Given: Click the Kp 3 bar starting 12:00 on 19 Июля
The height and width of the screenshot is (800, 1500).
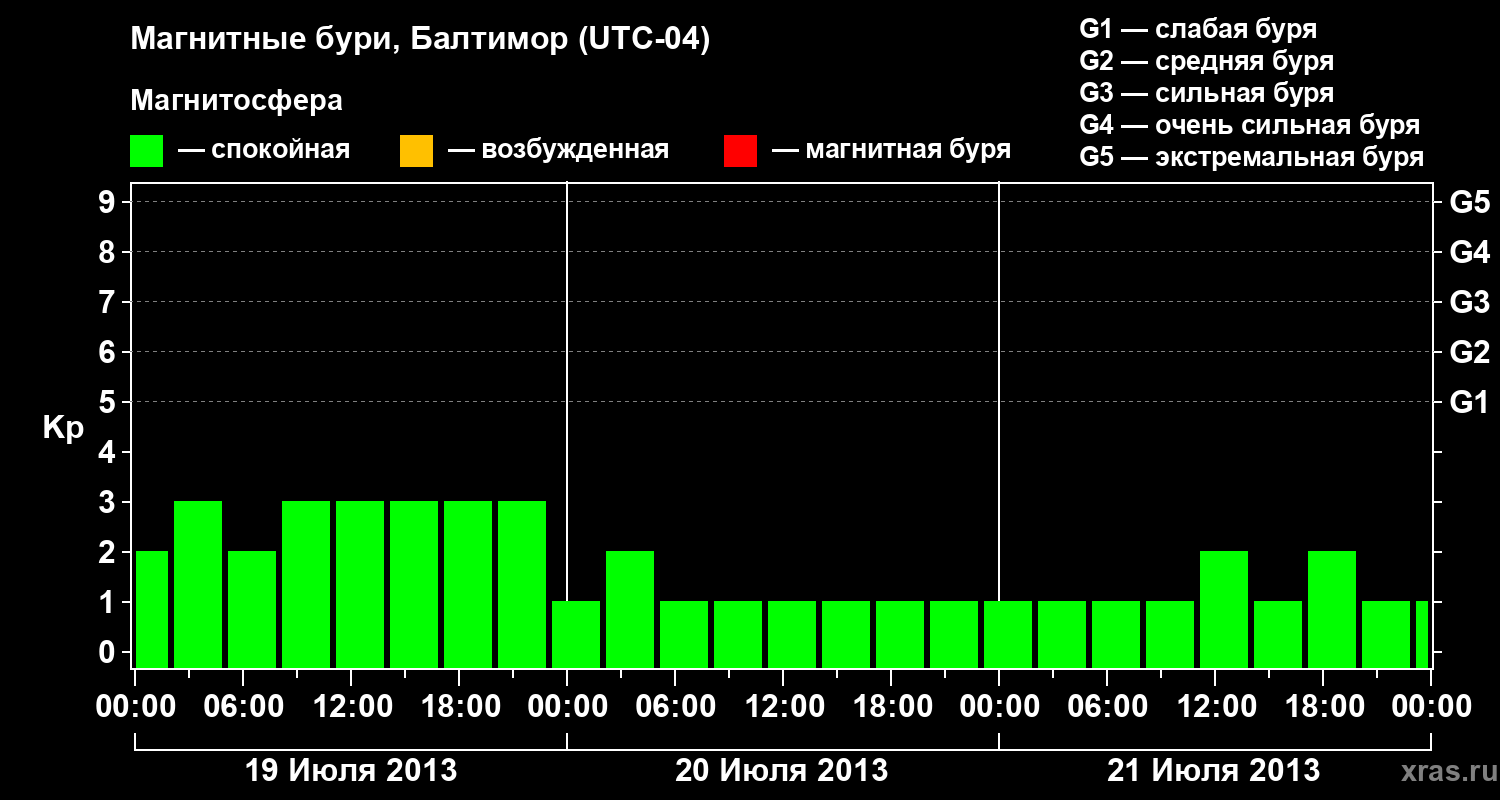Looking at the screenshot, I should point(360,584).
